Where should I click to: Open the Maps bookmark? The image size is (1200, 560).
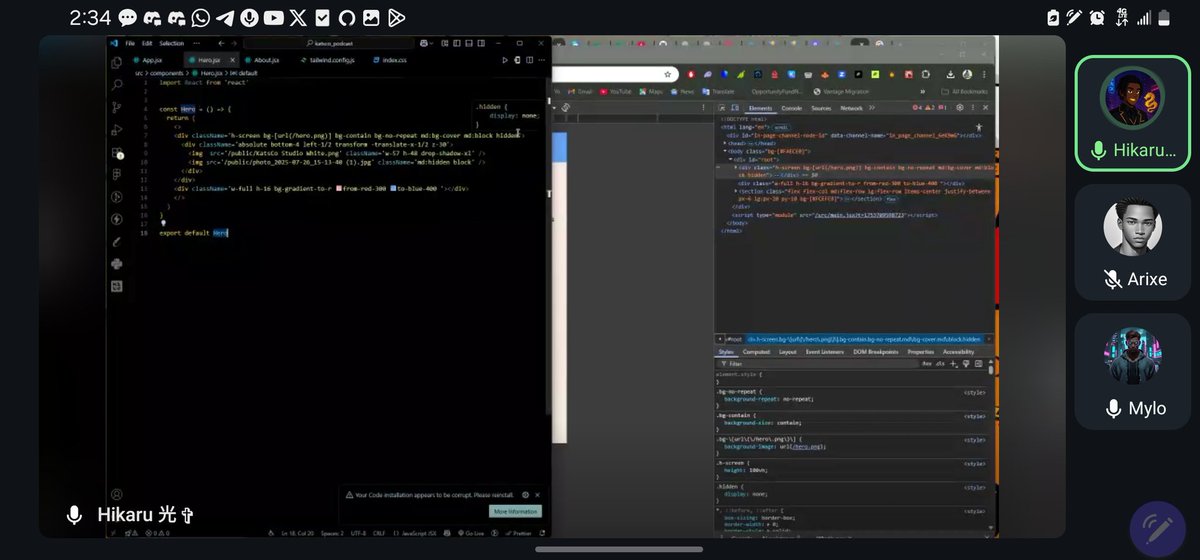coord(651,91)
